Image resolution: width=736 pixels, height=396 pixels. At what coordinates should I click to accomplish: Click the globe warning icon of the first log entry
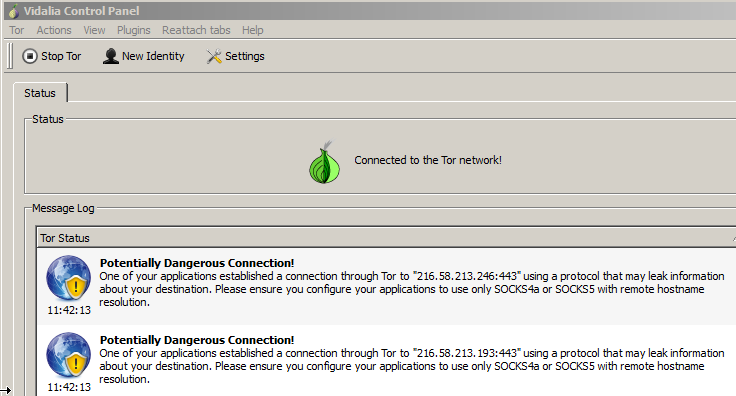[69, 278]
